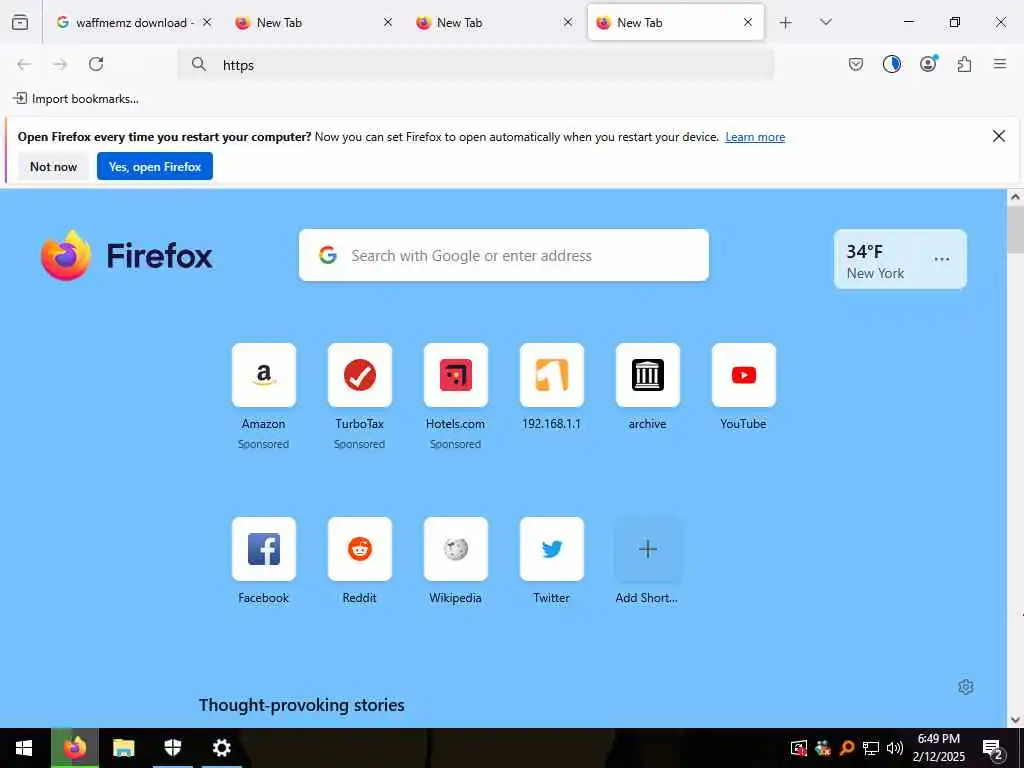
Task: Open the archive shortcut tile
Action: pyautogui.click(x=648, y=376)
